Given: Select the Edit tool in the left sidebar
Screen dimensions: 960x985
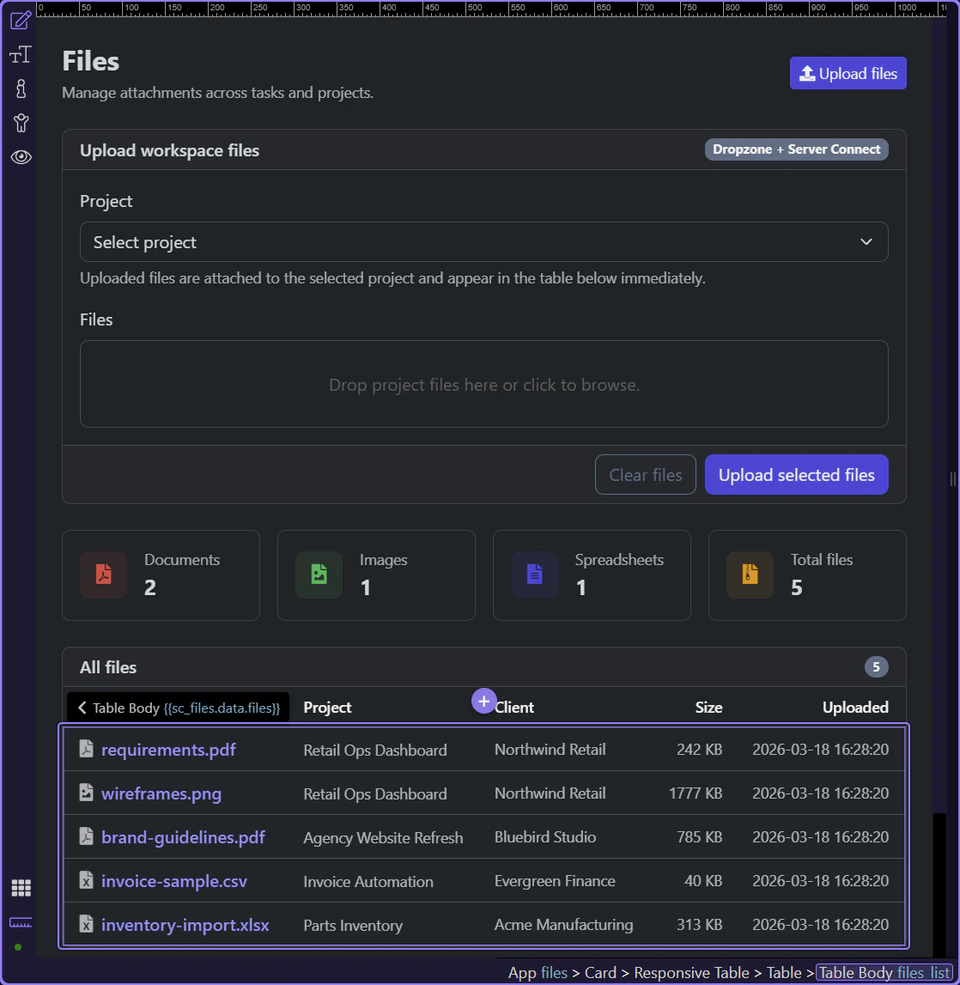Looking at the screenshot, I should (x=21, y=20).
